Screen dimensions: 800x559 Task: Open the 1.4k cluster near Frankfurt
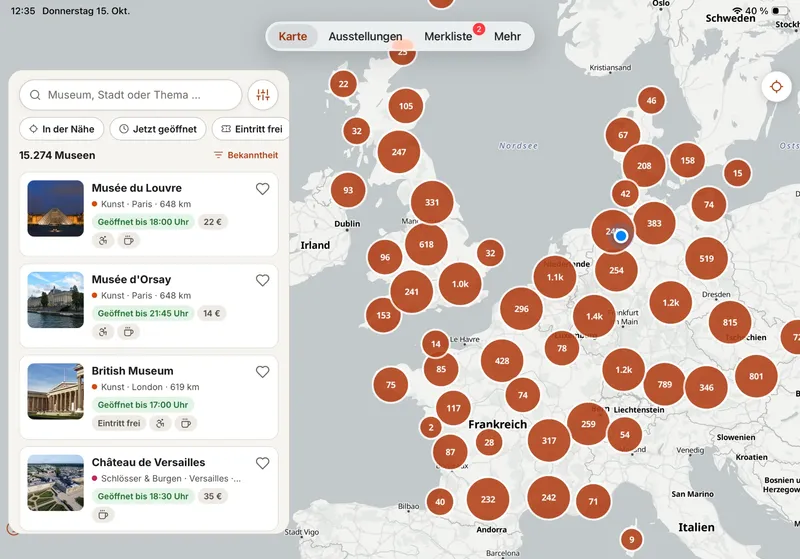(x=594, y=316)
